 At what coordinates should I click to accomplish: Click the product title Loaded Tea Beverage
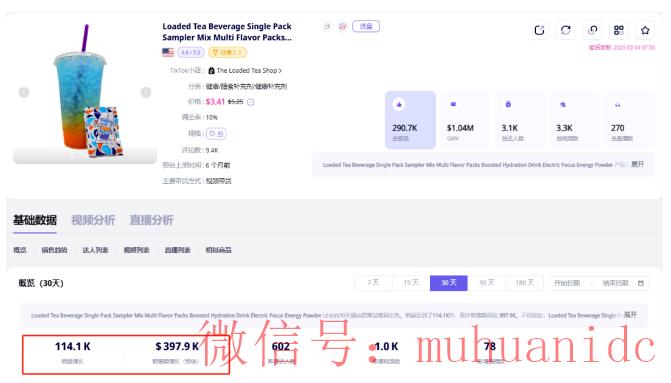click(x=227, y=32)
